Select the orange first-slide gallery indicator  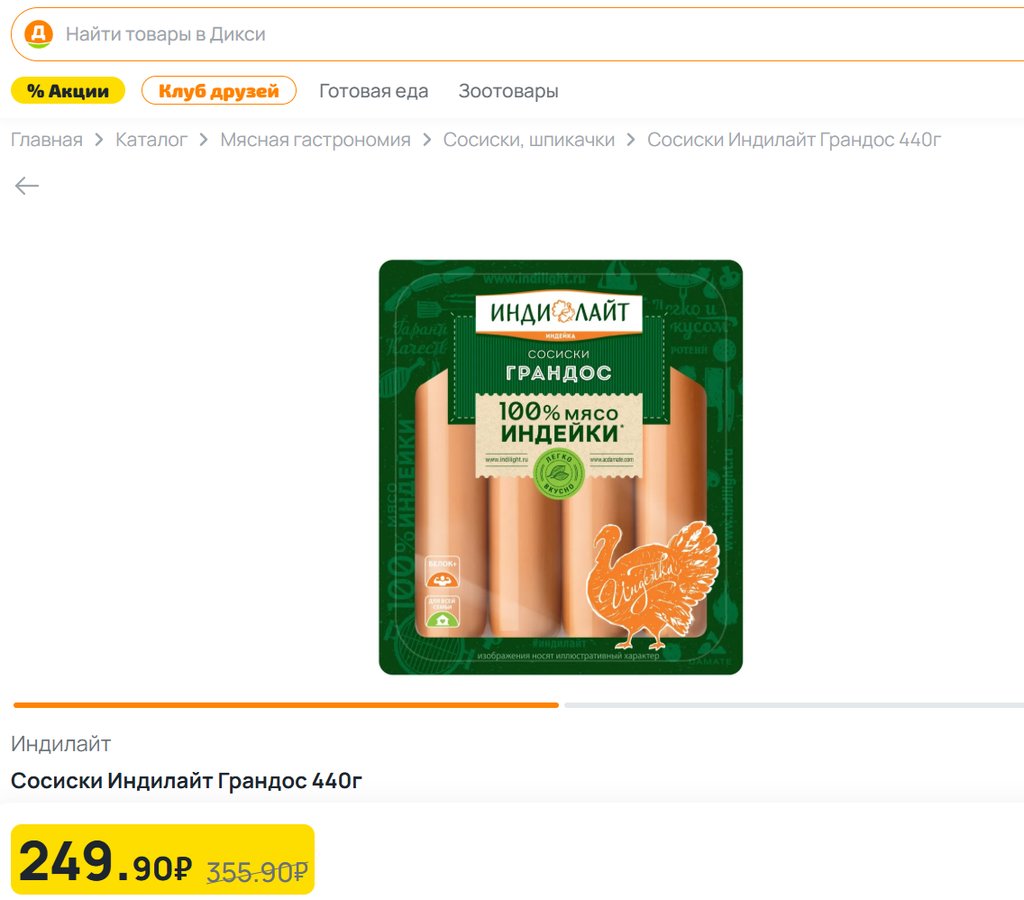[x=286, y=705]
